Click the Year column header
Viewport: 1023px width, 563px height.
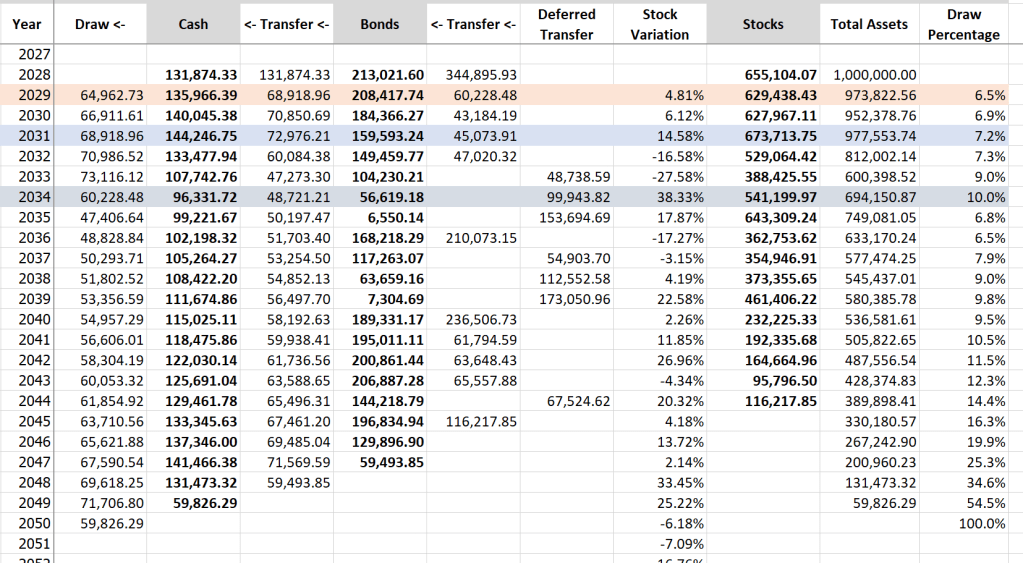click(x=26, y=24)
